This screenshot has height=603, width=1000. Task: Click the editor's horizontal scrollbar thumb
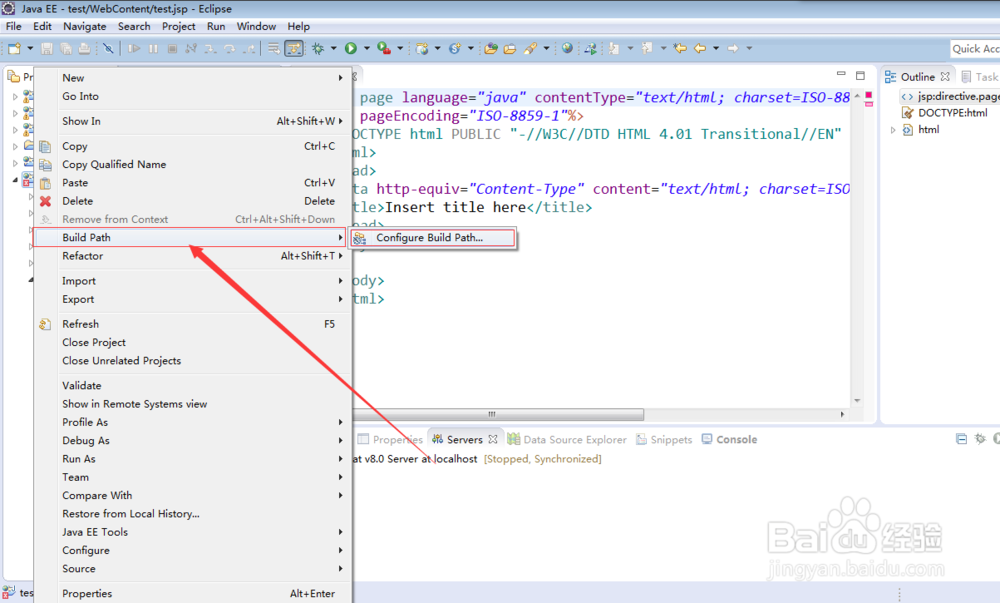click(x=498, y=414)
